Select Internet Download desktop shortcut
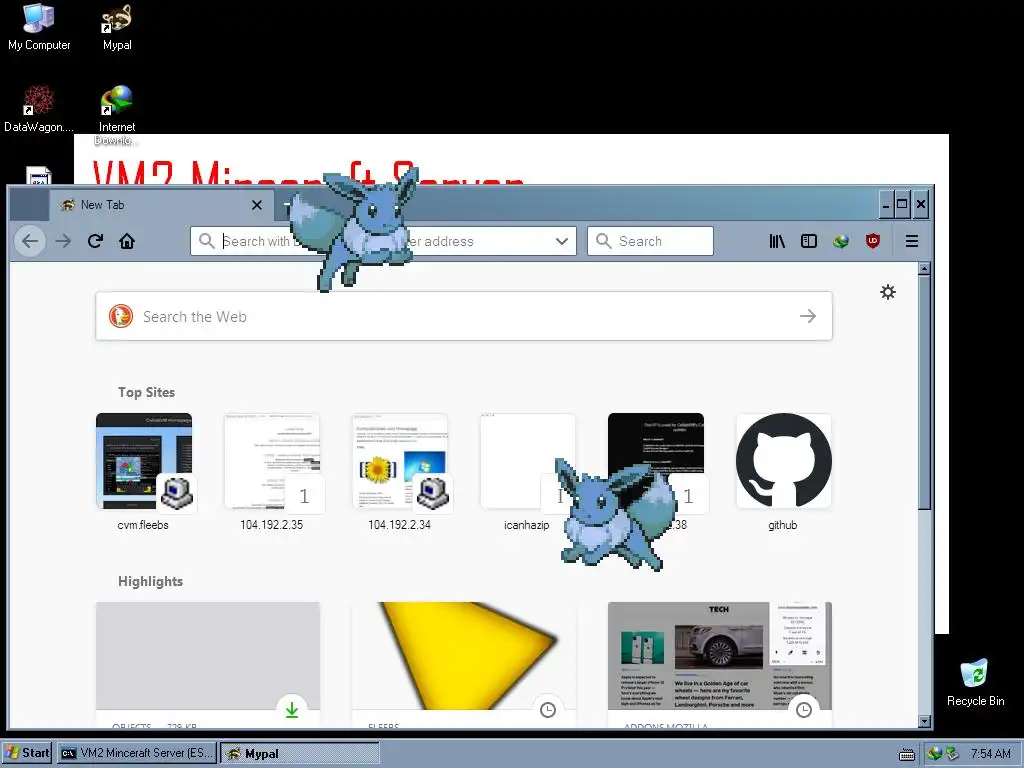Screen dimensions: 1024x768 (117, 116)
